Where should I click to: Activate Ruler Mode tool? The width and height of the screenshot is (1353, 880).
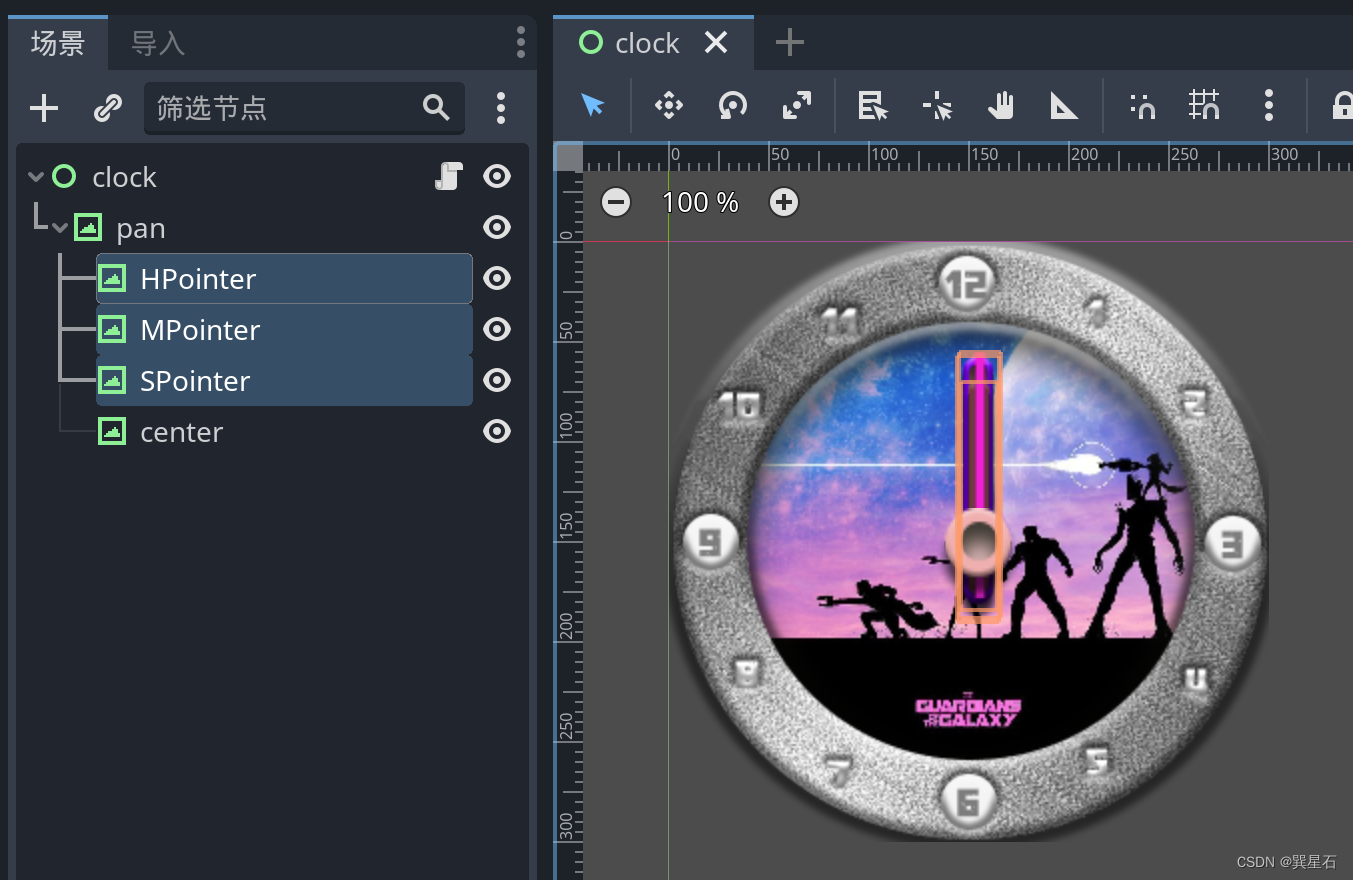click(1064, 104)
